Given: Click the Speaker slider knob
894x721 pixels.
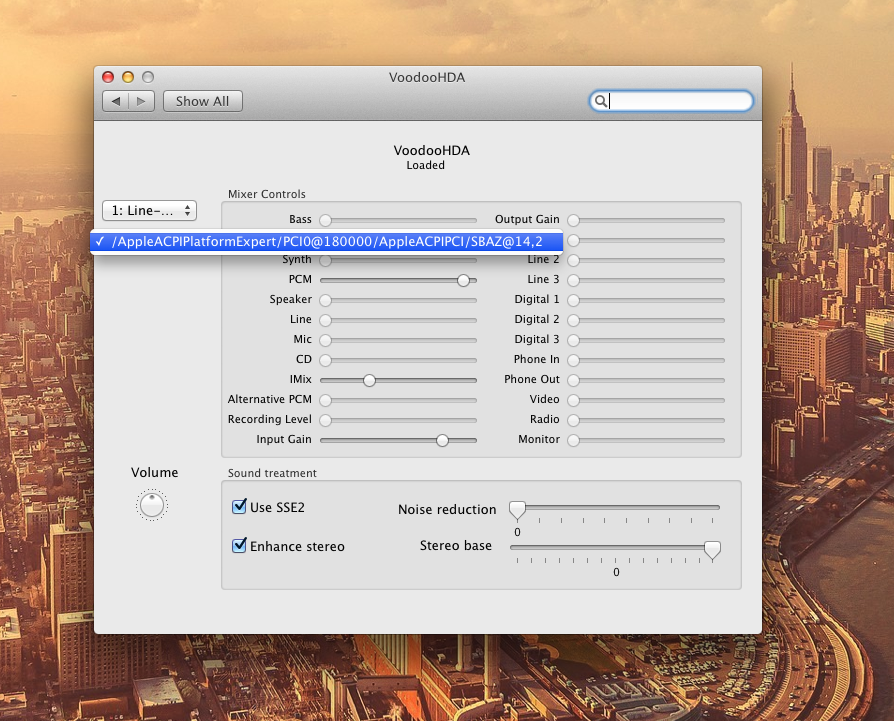Looking at the screenshot, I should (326, 300).
